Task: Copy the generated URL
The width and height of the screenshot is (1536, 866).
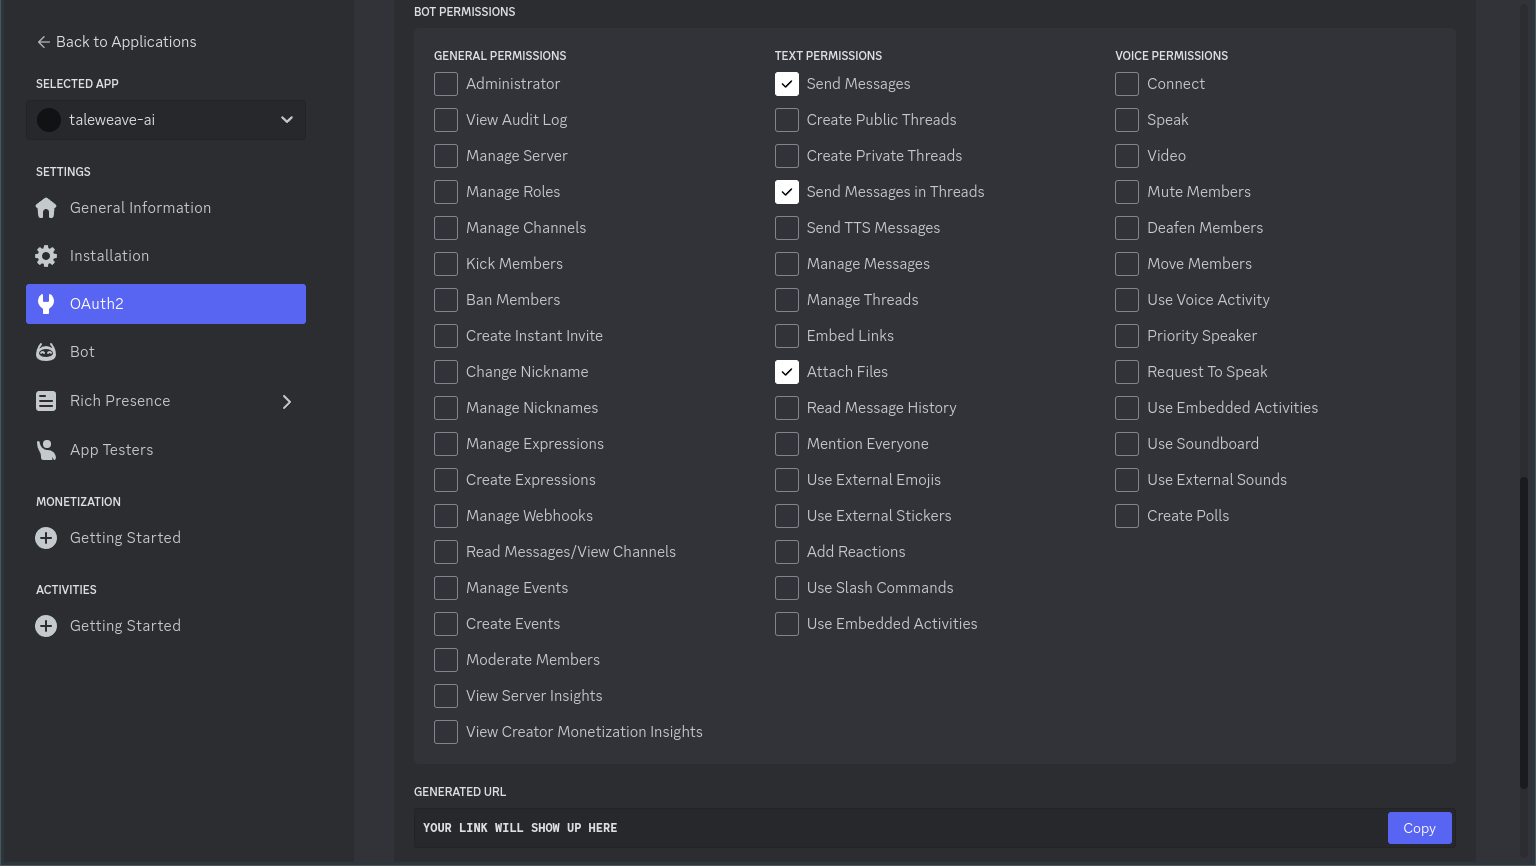Action: [1419, 828]
